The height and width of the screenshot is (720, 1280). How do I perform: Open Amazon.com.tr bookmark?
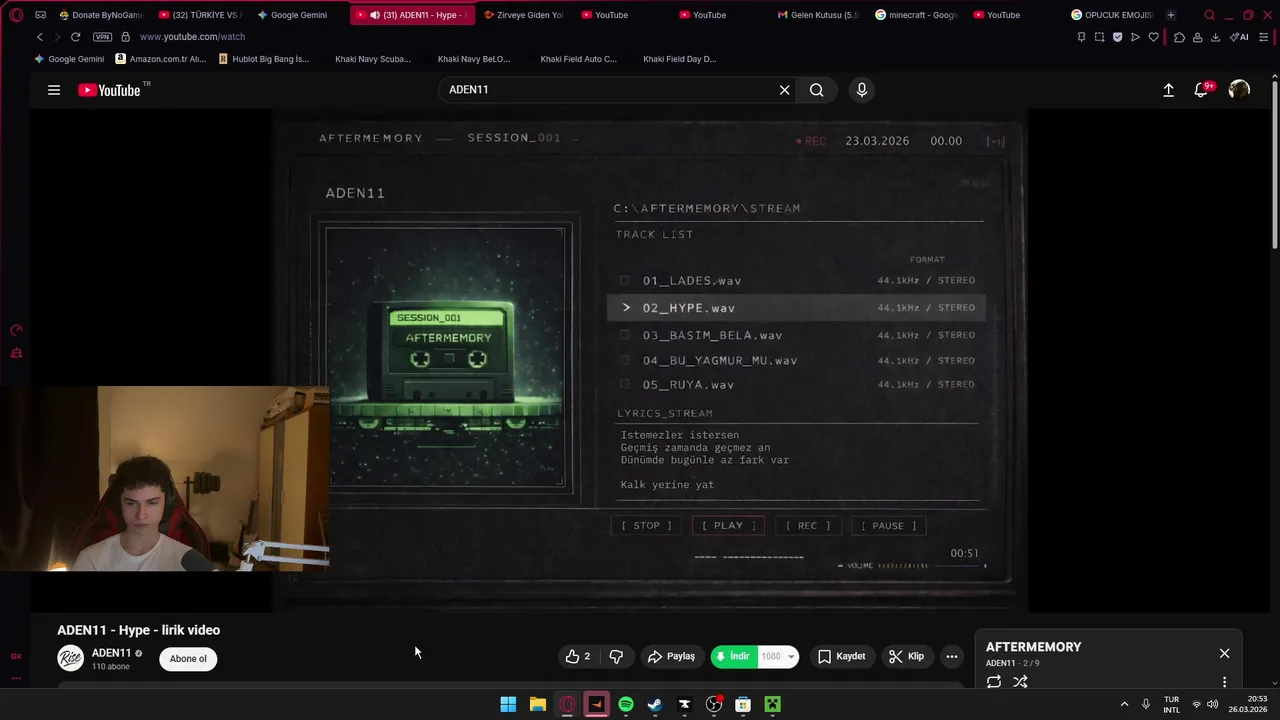pyautogui.click(x=160, y=59)
